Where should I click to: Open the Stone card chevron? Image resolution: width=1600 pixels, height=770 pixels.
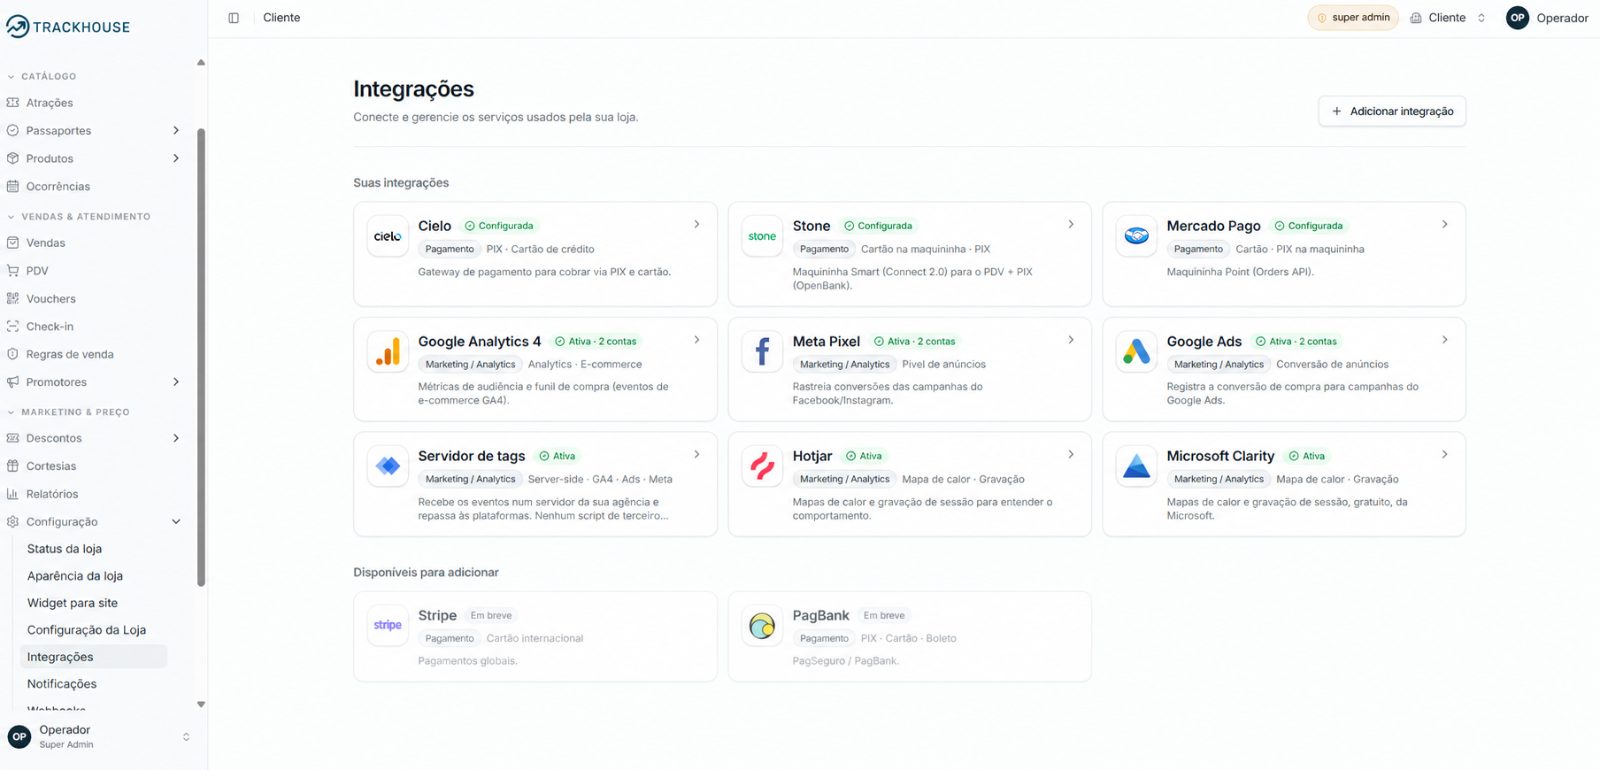tap(1071, 225)
